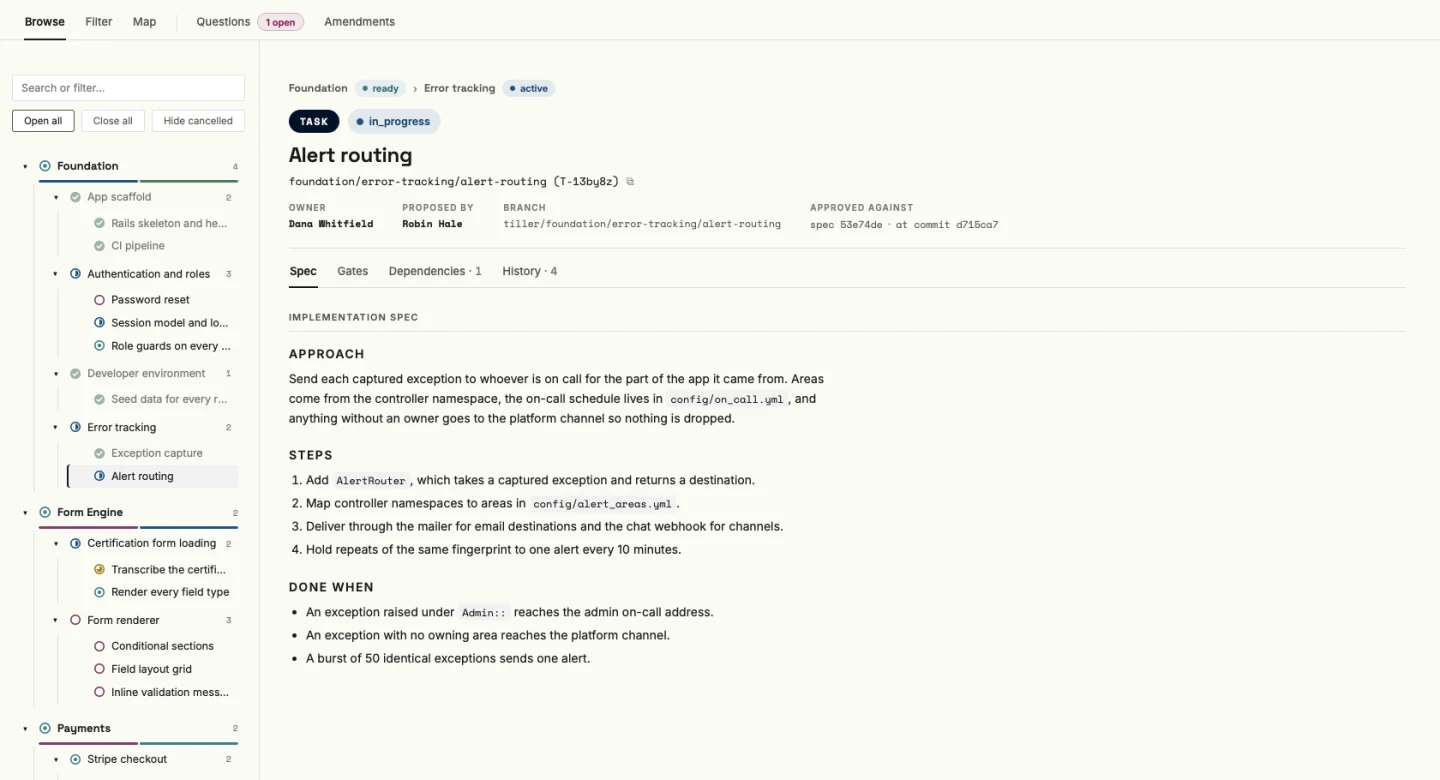Screen dimensions: 1440x780
Task: Open the Map tab
Action: (x=144, y=21)
